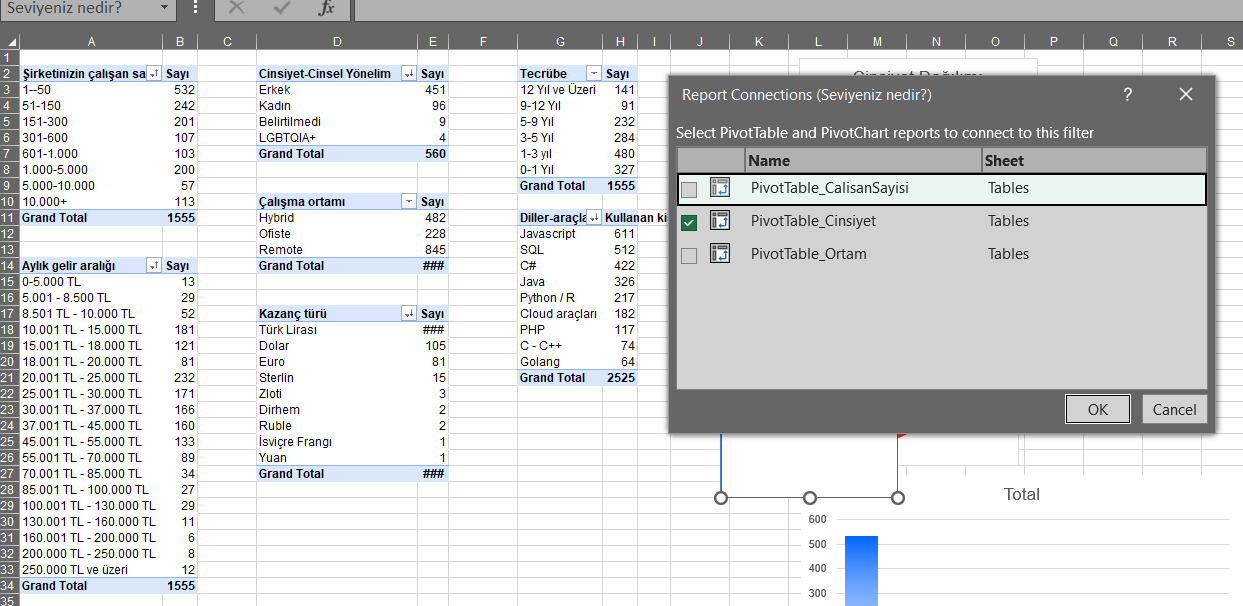Uncheck the PivotTable_Cinsiyet checkbox
Screen dimensions: 1243x606
pos(688,221)
